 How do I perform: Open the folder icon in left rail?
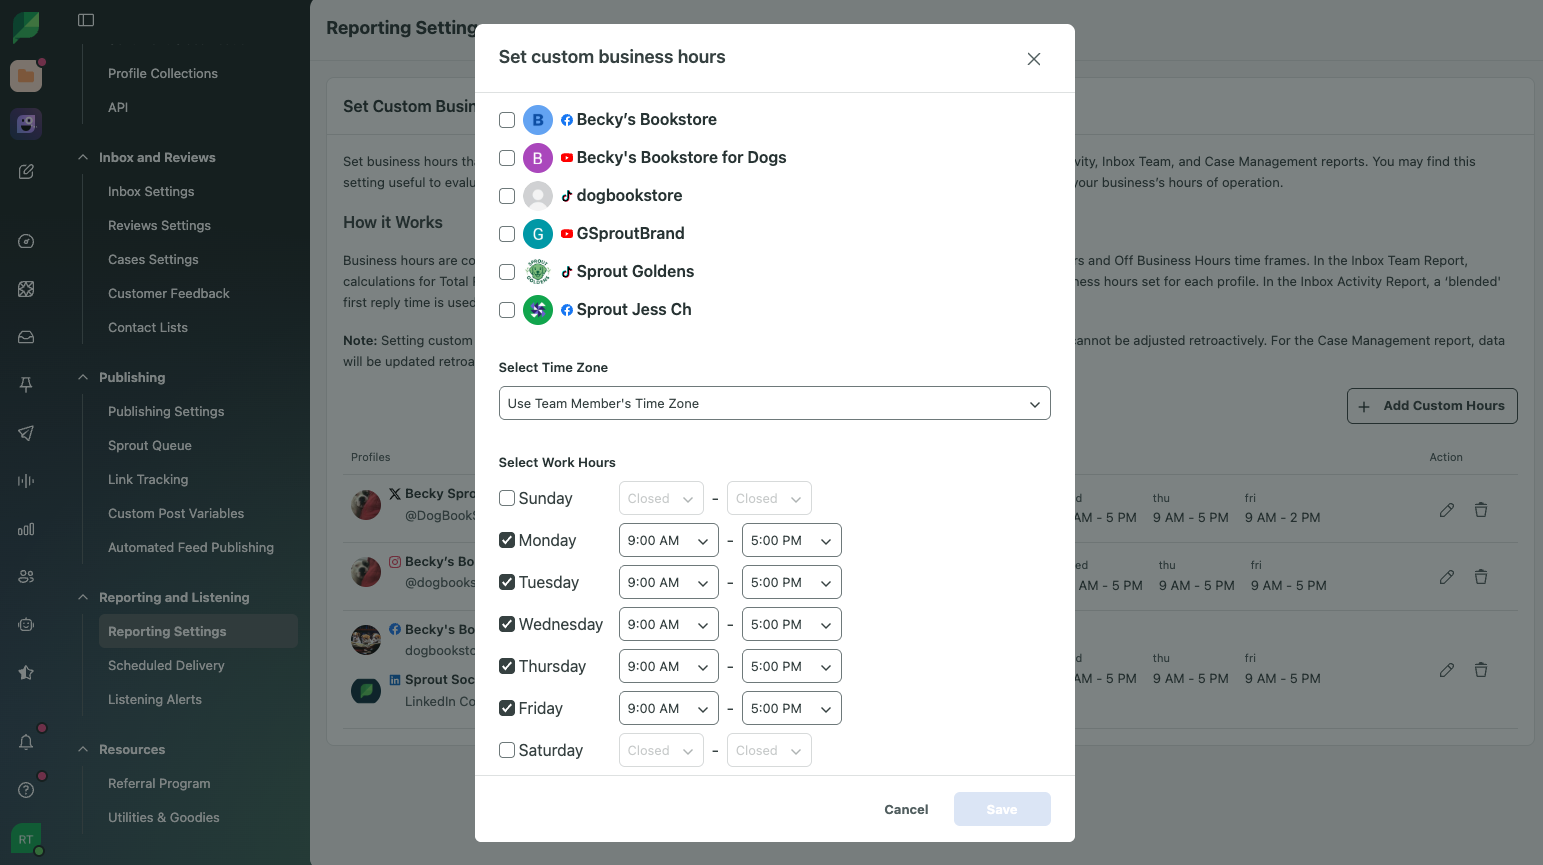[x=26, y=76]
